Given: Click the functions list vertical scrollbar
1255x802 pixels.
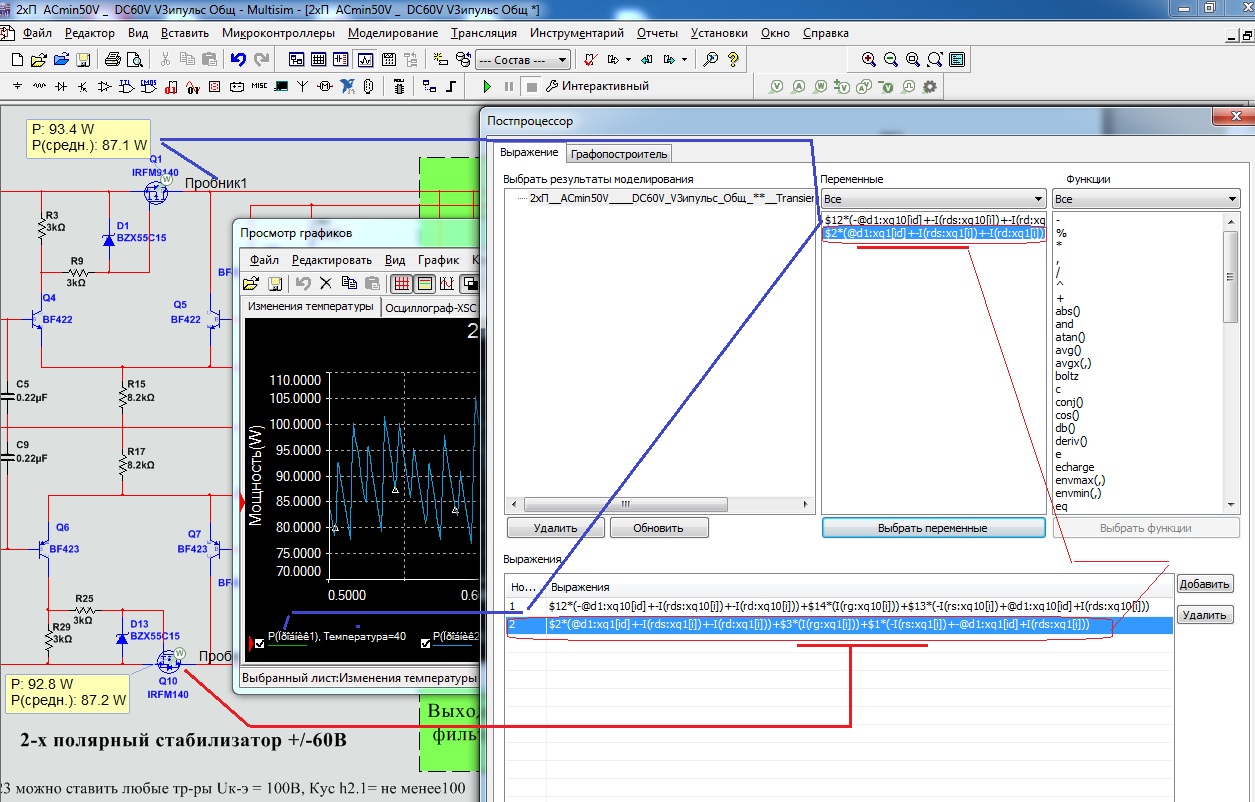Looking at the screenshot, I should [1231, 362].
